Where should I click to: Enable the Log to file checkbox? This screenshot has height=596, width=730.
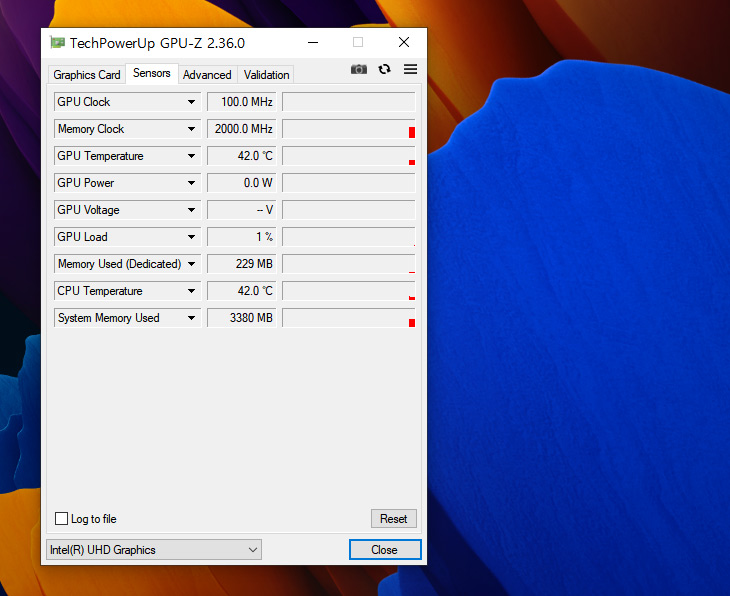[61, 518]
